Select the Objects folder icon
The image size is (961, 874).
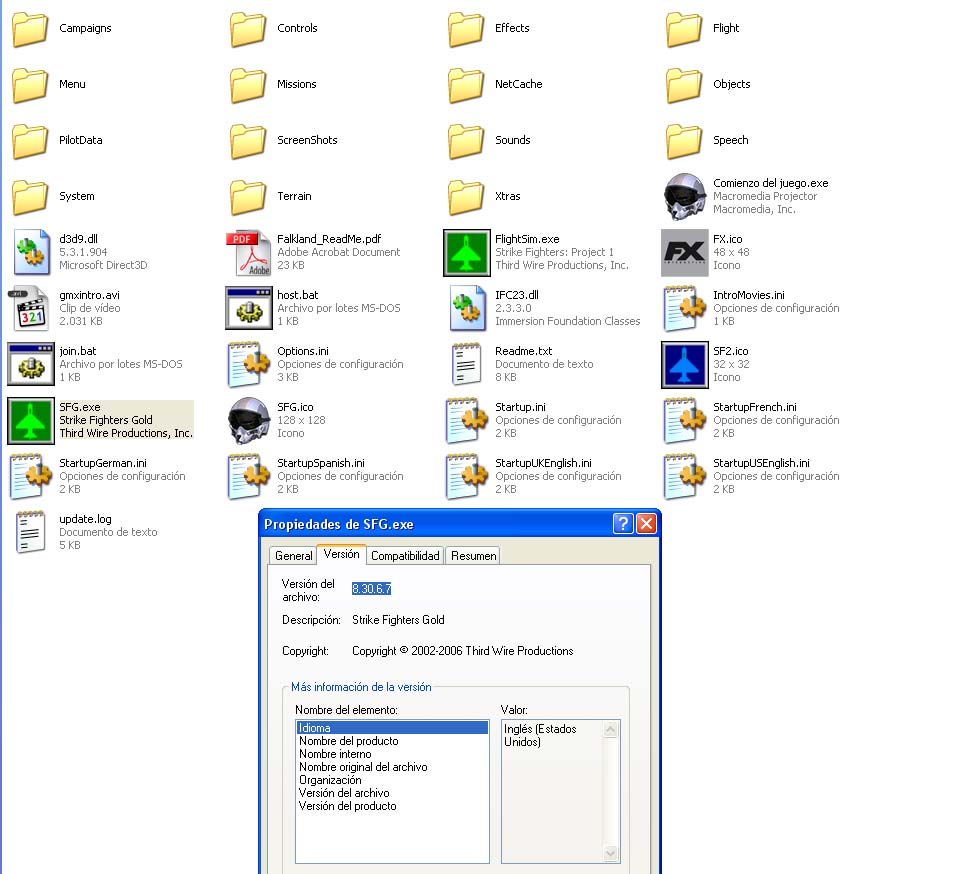pyautogui.click(x=684, y=85)
